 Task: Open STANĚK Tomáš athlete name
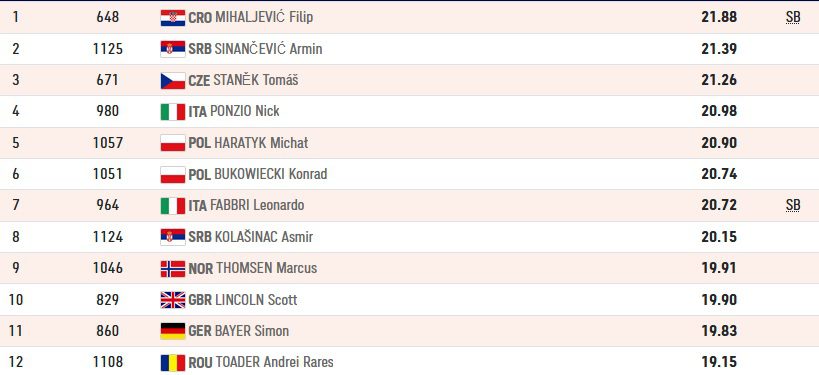pos(256,80)
